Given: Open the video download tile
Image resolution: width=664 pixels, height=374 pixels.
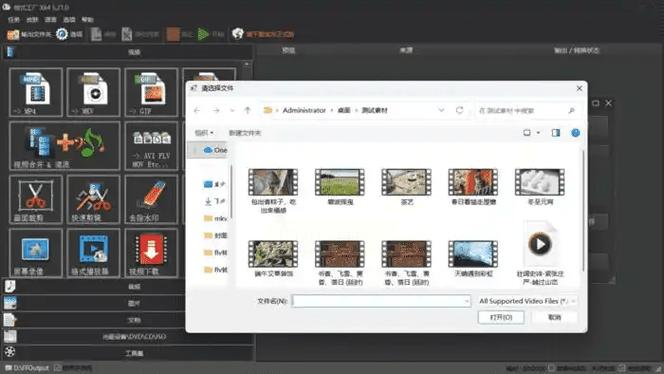Looking at the screenshot, I should coord(151,253).
